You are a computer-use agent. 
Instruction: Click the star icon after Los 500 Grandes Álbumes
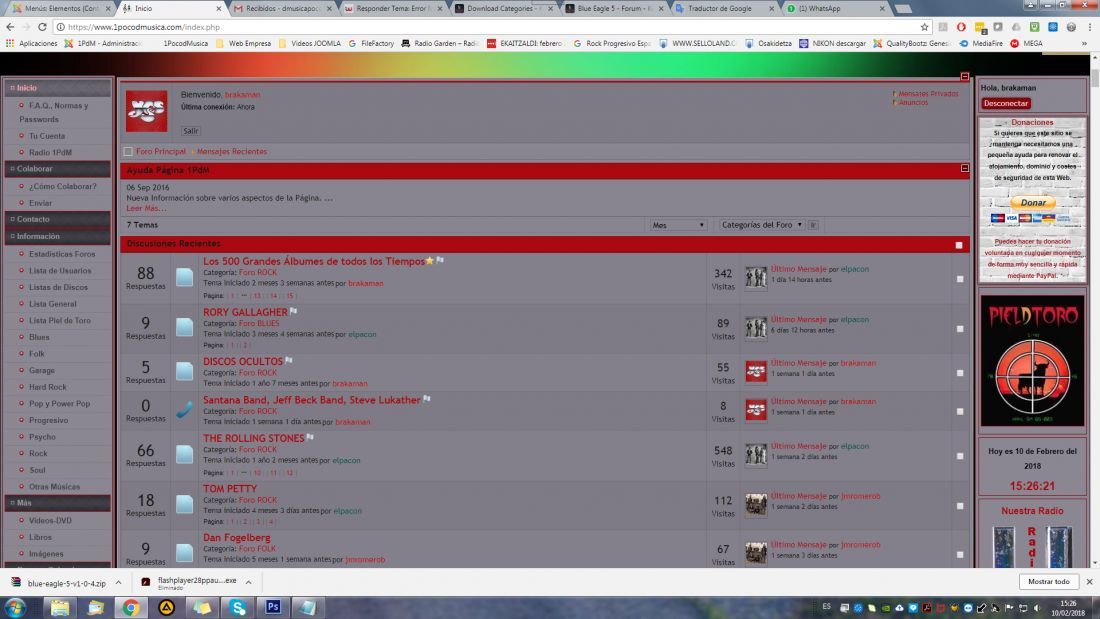pyautogui.click(x=429, y=260)
